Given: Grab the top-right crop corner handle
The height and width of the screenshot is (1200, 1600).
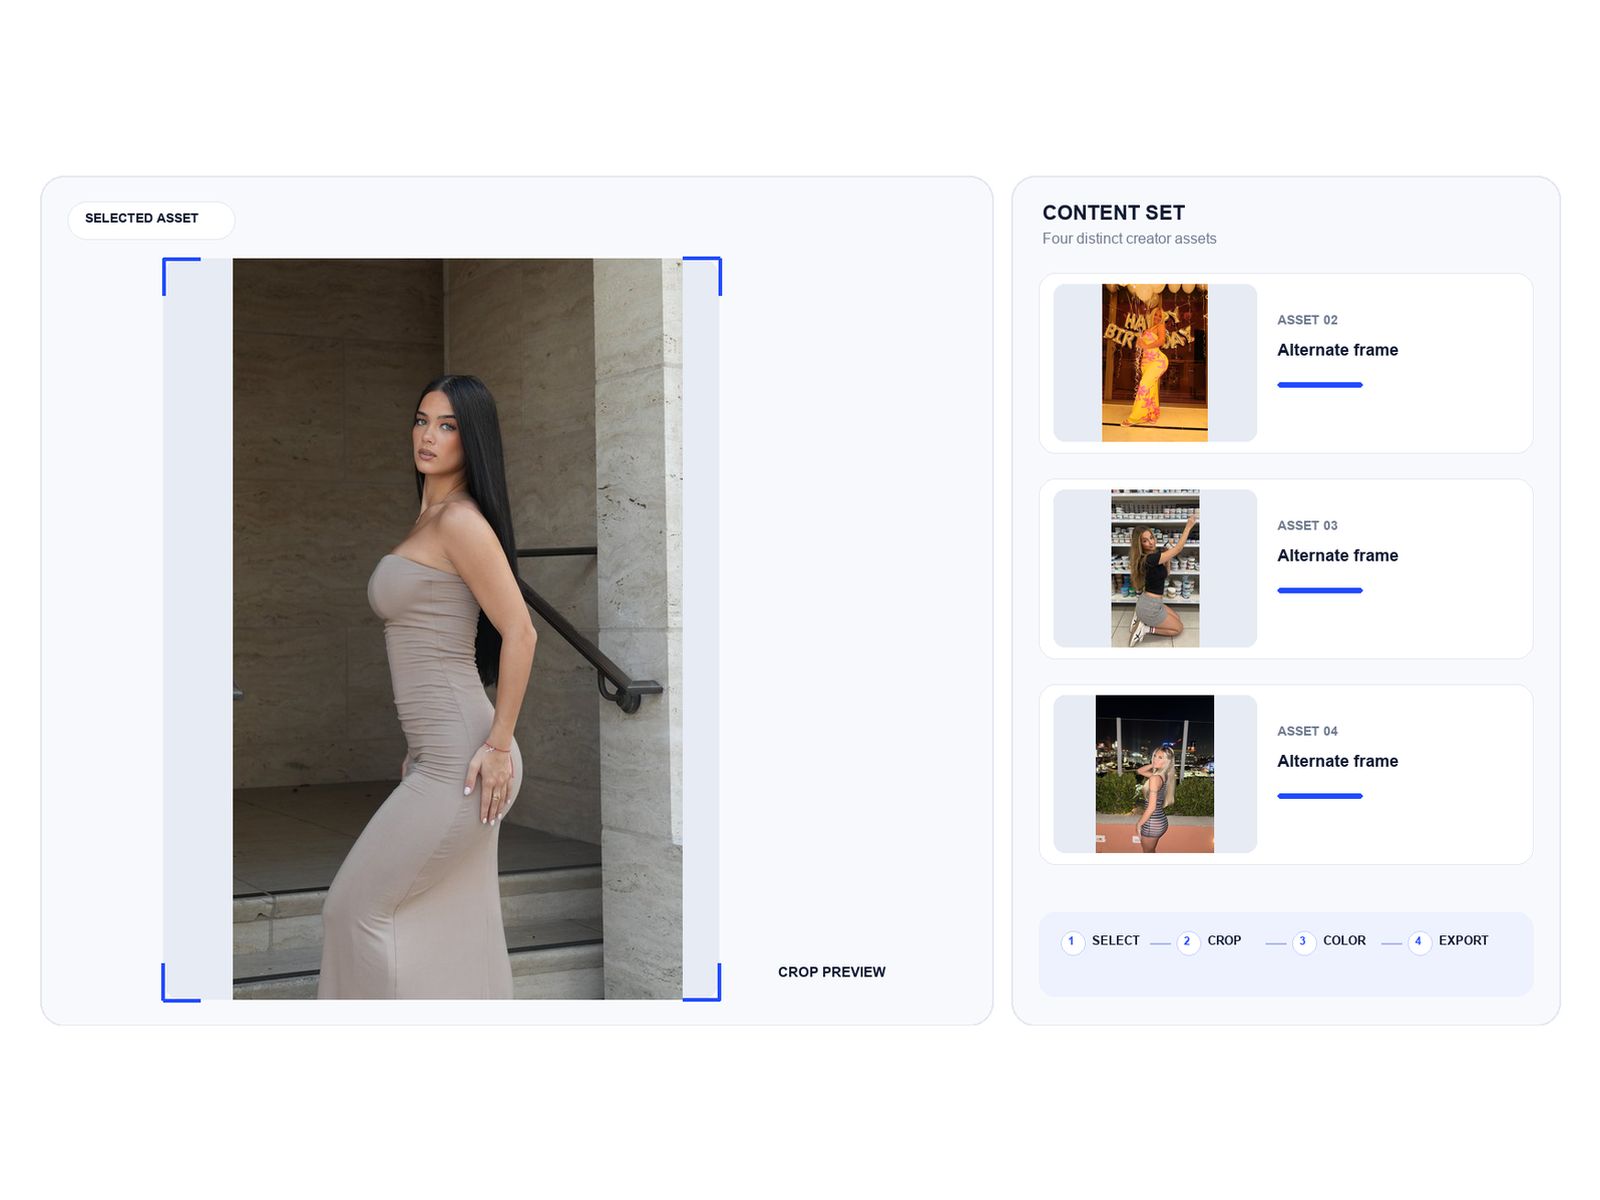Looking at the screenshot, I should pos(702,276).
